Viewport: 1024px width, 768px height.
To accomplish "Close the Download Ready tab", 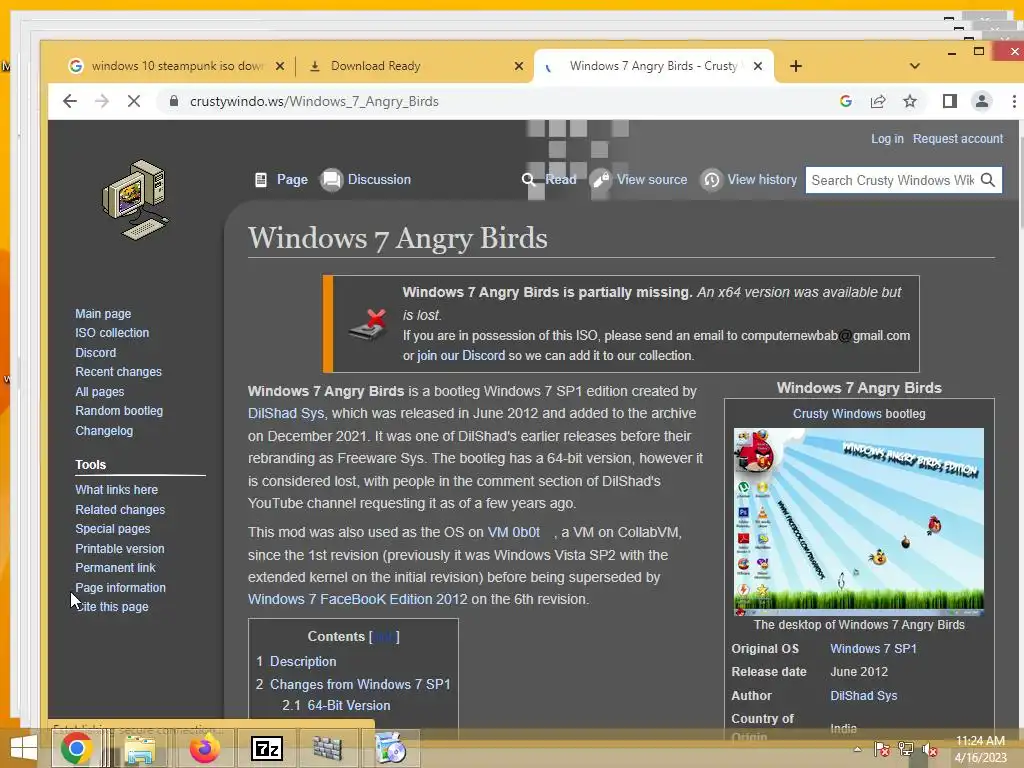I will click(x=519, y=66).
